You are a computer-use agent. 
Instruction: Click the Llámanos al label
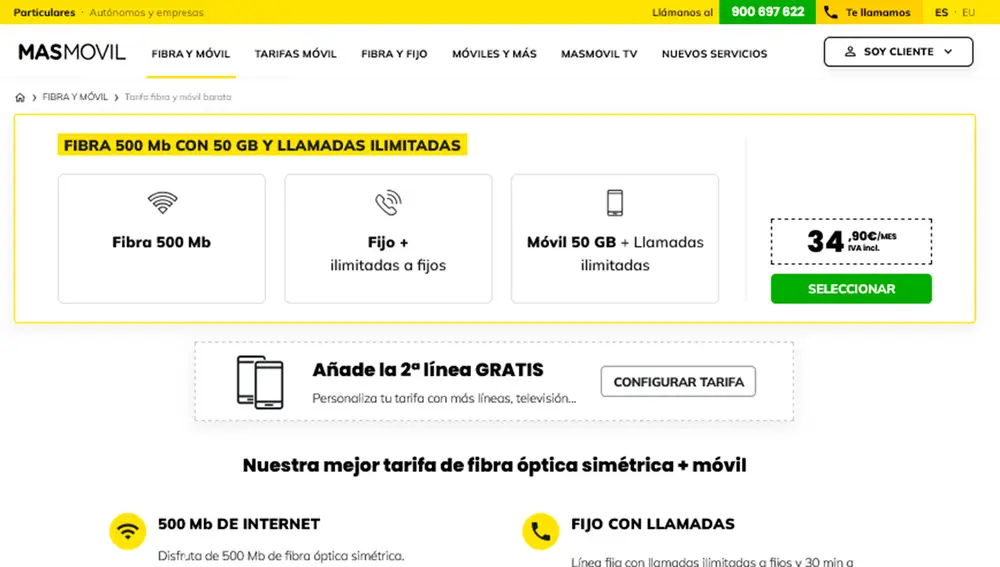(682, 12)
